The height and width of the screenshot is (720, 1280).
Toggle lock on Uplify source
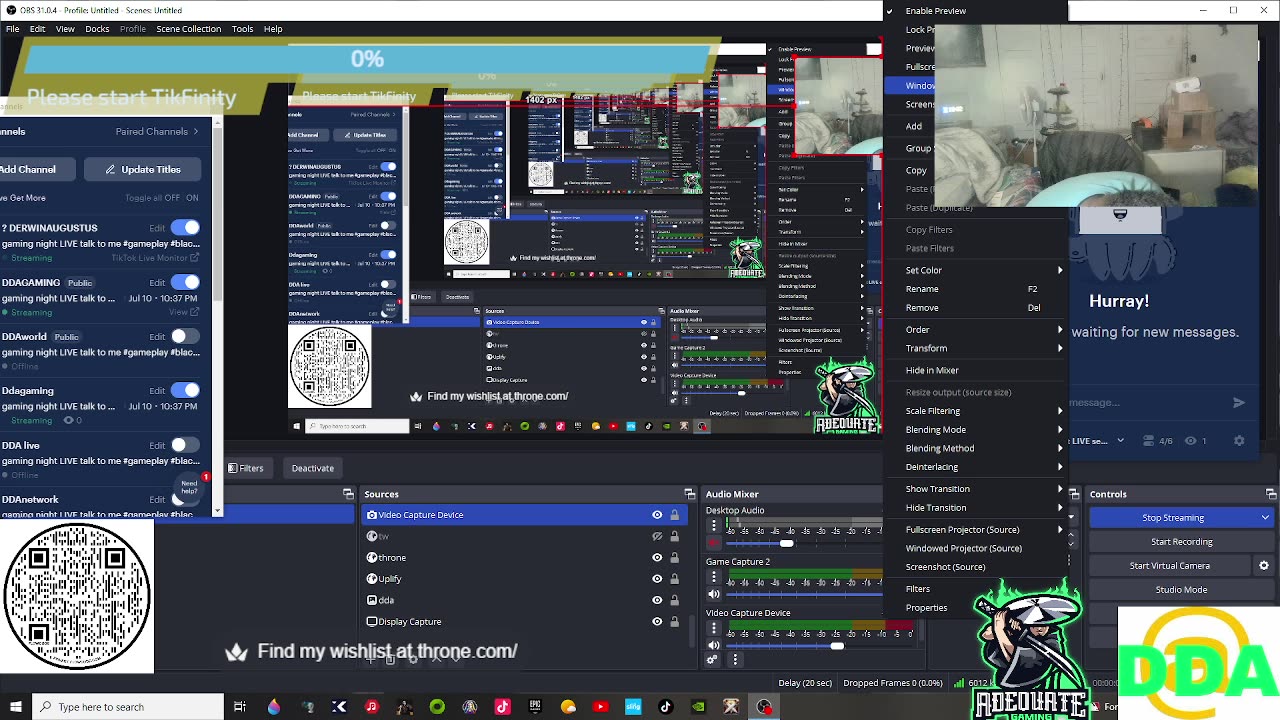(x=674, y=579)
